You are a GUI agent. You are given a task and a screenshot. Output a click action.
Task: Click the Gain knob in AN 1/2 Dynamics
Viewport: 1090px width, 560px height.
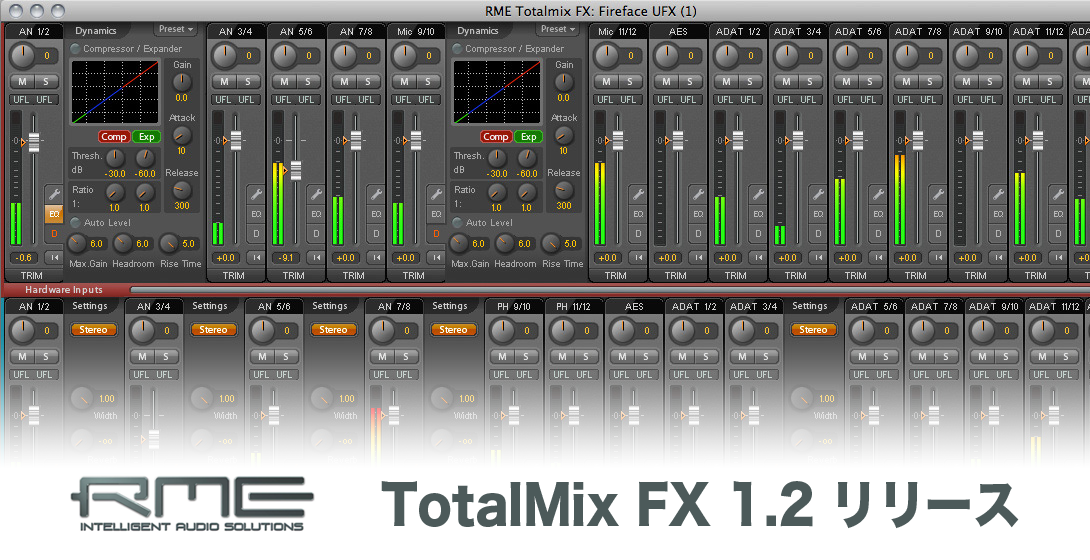pos(181,81)
